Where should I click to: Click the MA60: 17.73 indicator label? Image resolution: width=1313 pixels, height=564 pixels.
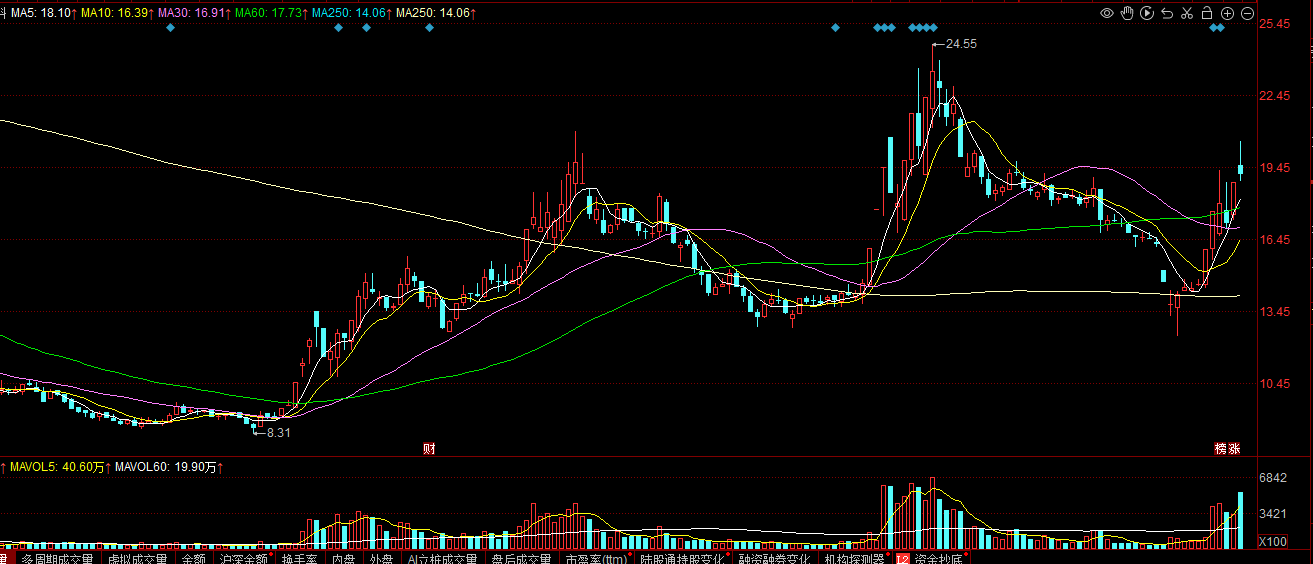point(270,13)
